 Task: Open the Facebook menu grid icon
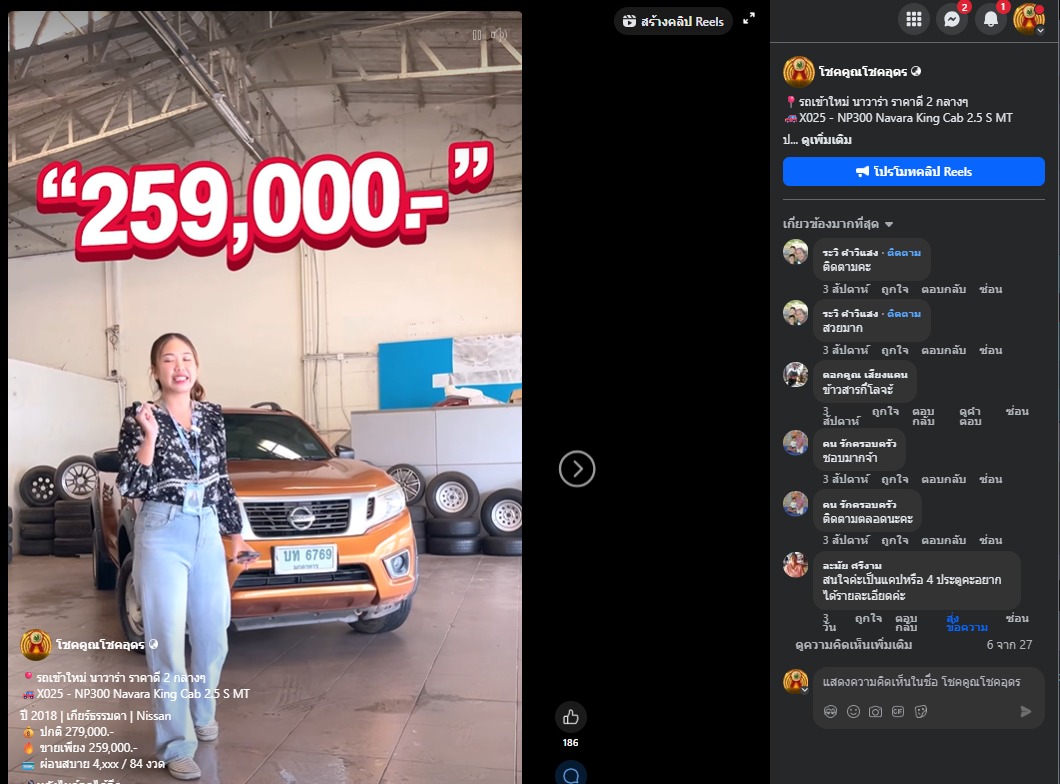913,19
